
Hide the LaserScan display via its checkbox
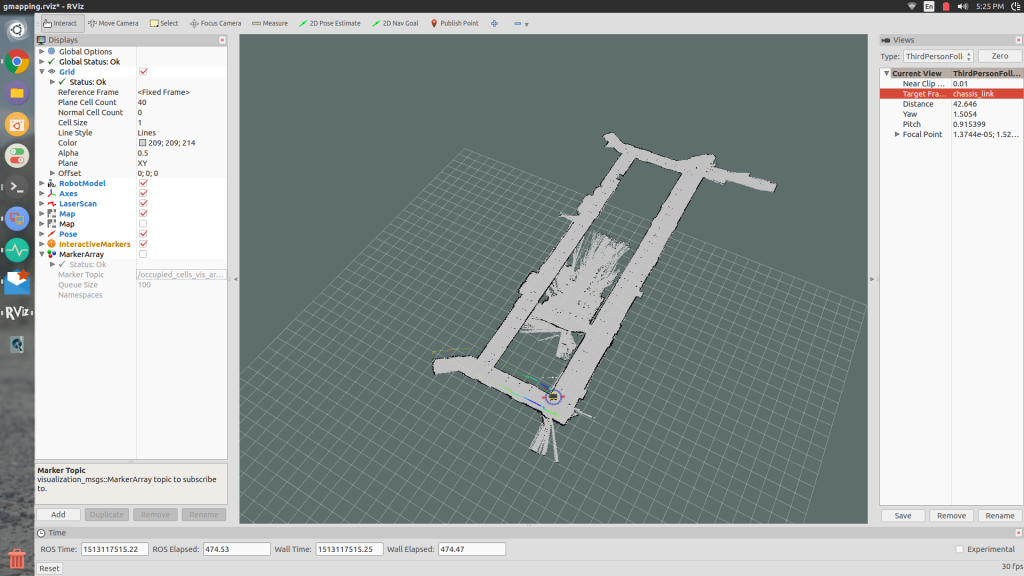(143, 204)
